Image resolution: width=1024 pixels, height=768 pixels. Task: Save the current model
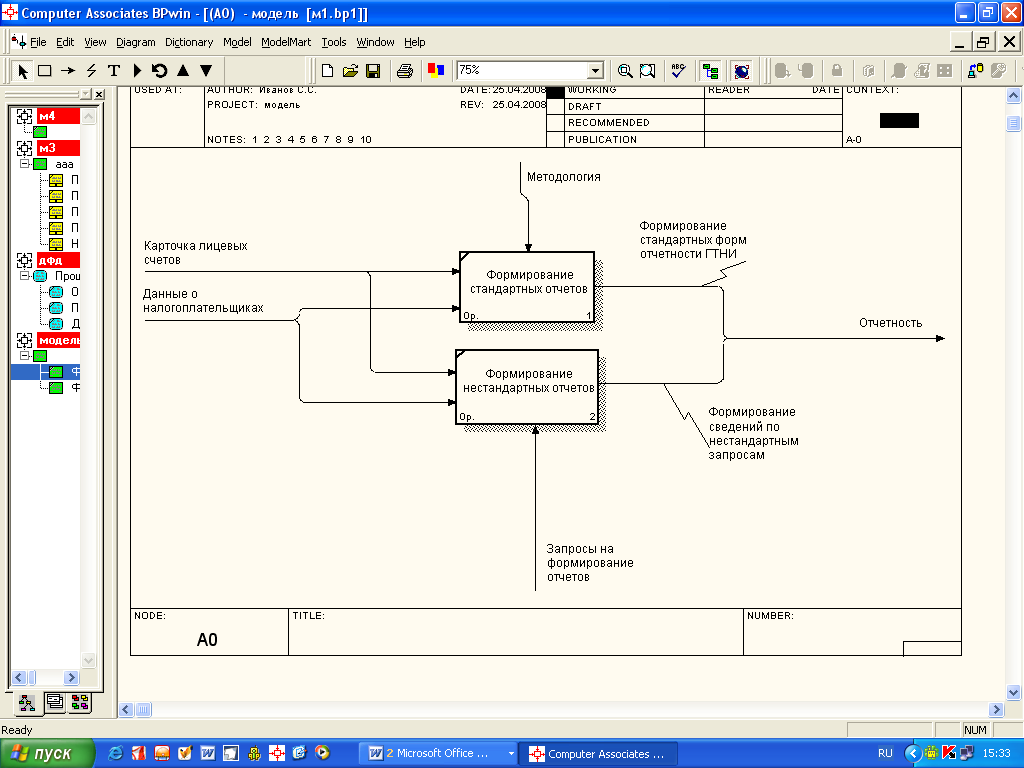coord(373,71)
